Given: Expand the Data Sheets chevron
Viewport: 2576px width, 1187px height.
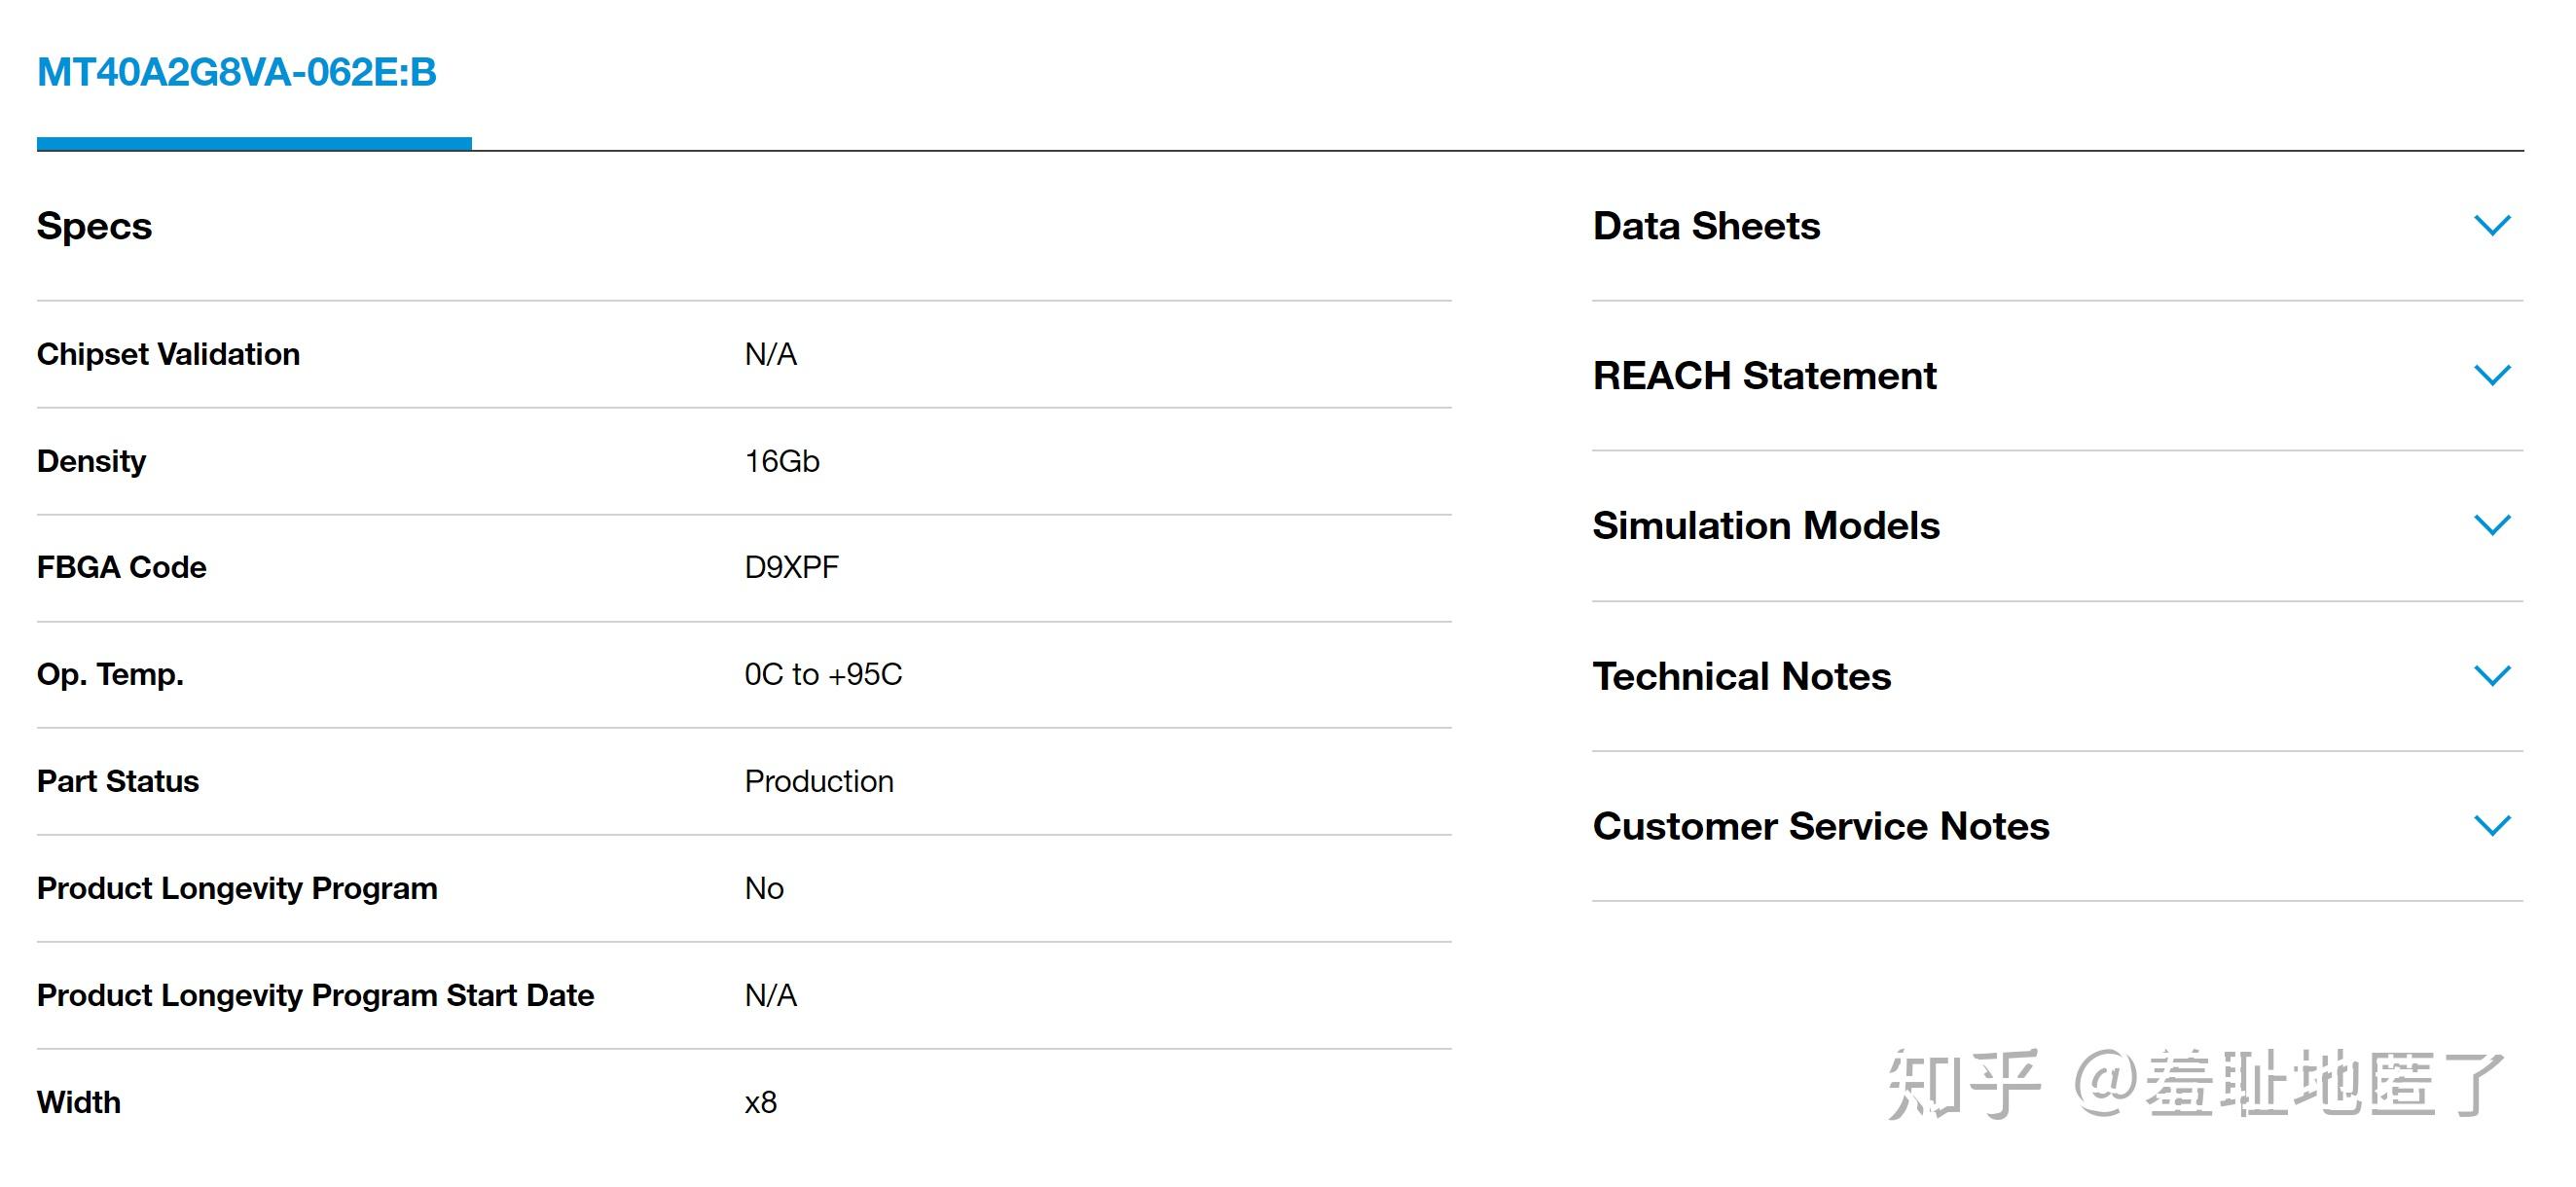Looking at the screenshot, I should point(2491,226).
